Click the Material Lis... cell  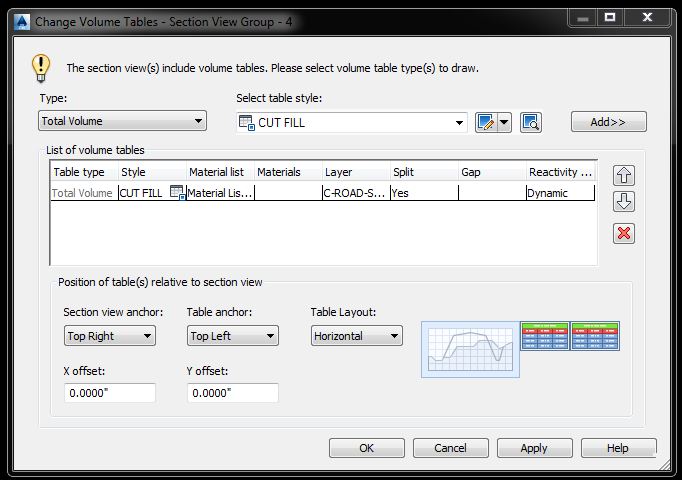point(220,193)
